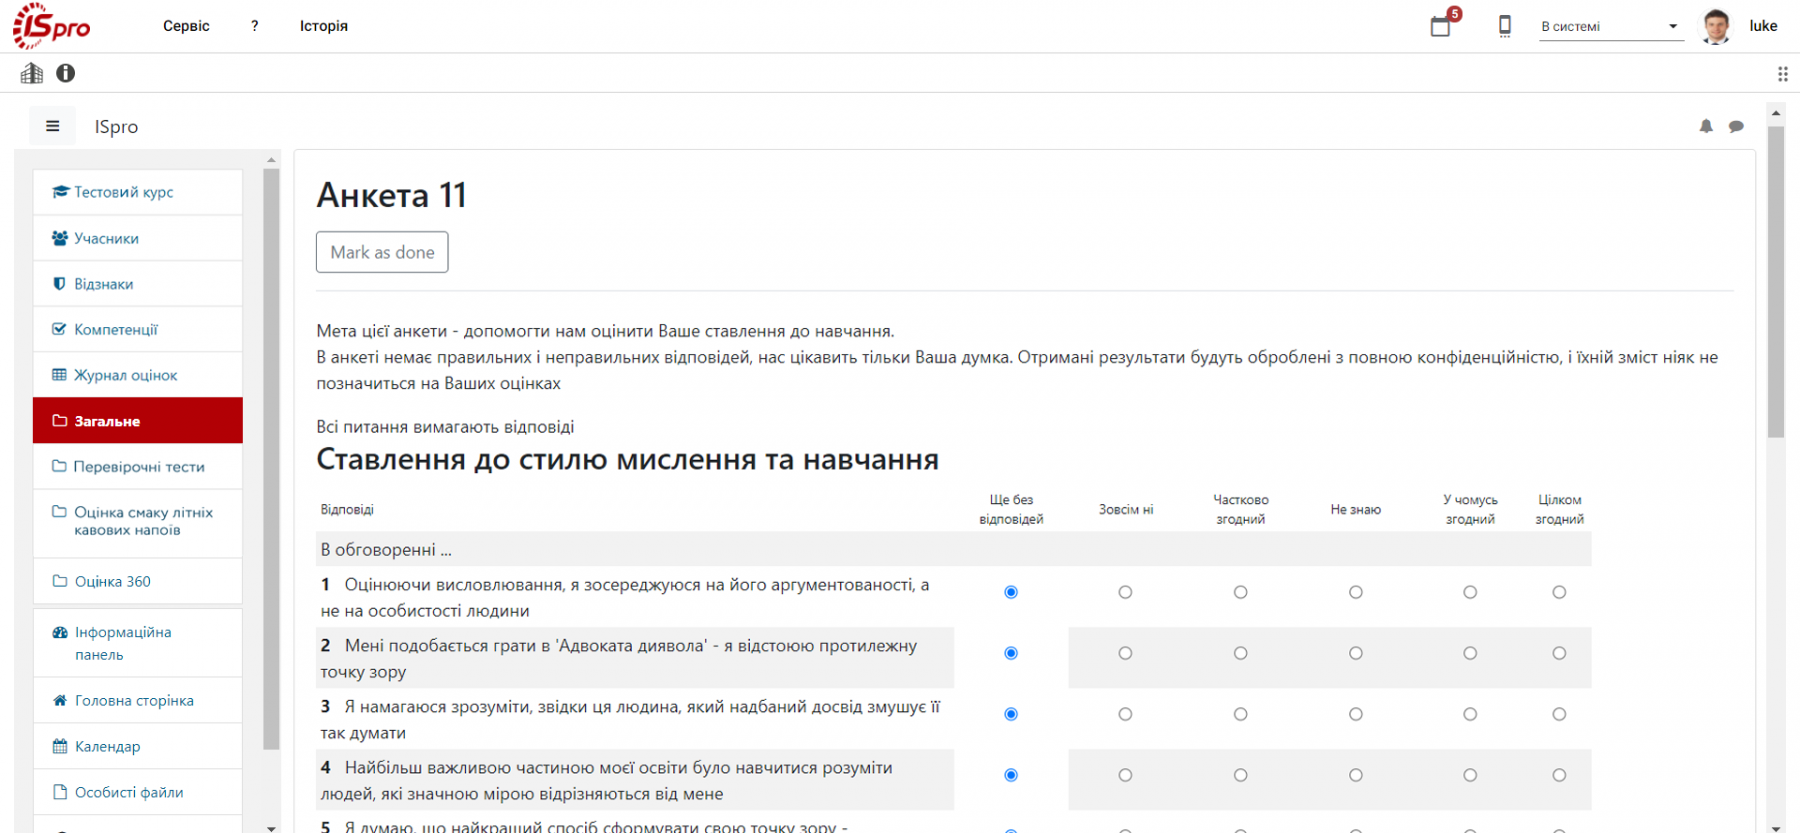Select 'Не знаю' for question 4

tap(1355, 775)
